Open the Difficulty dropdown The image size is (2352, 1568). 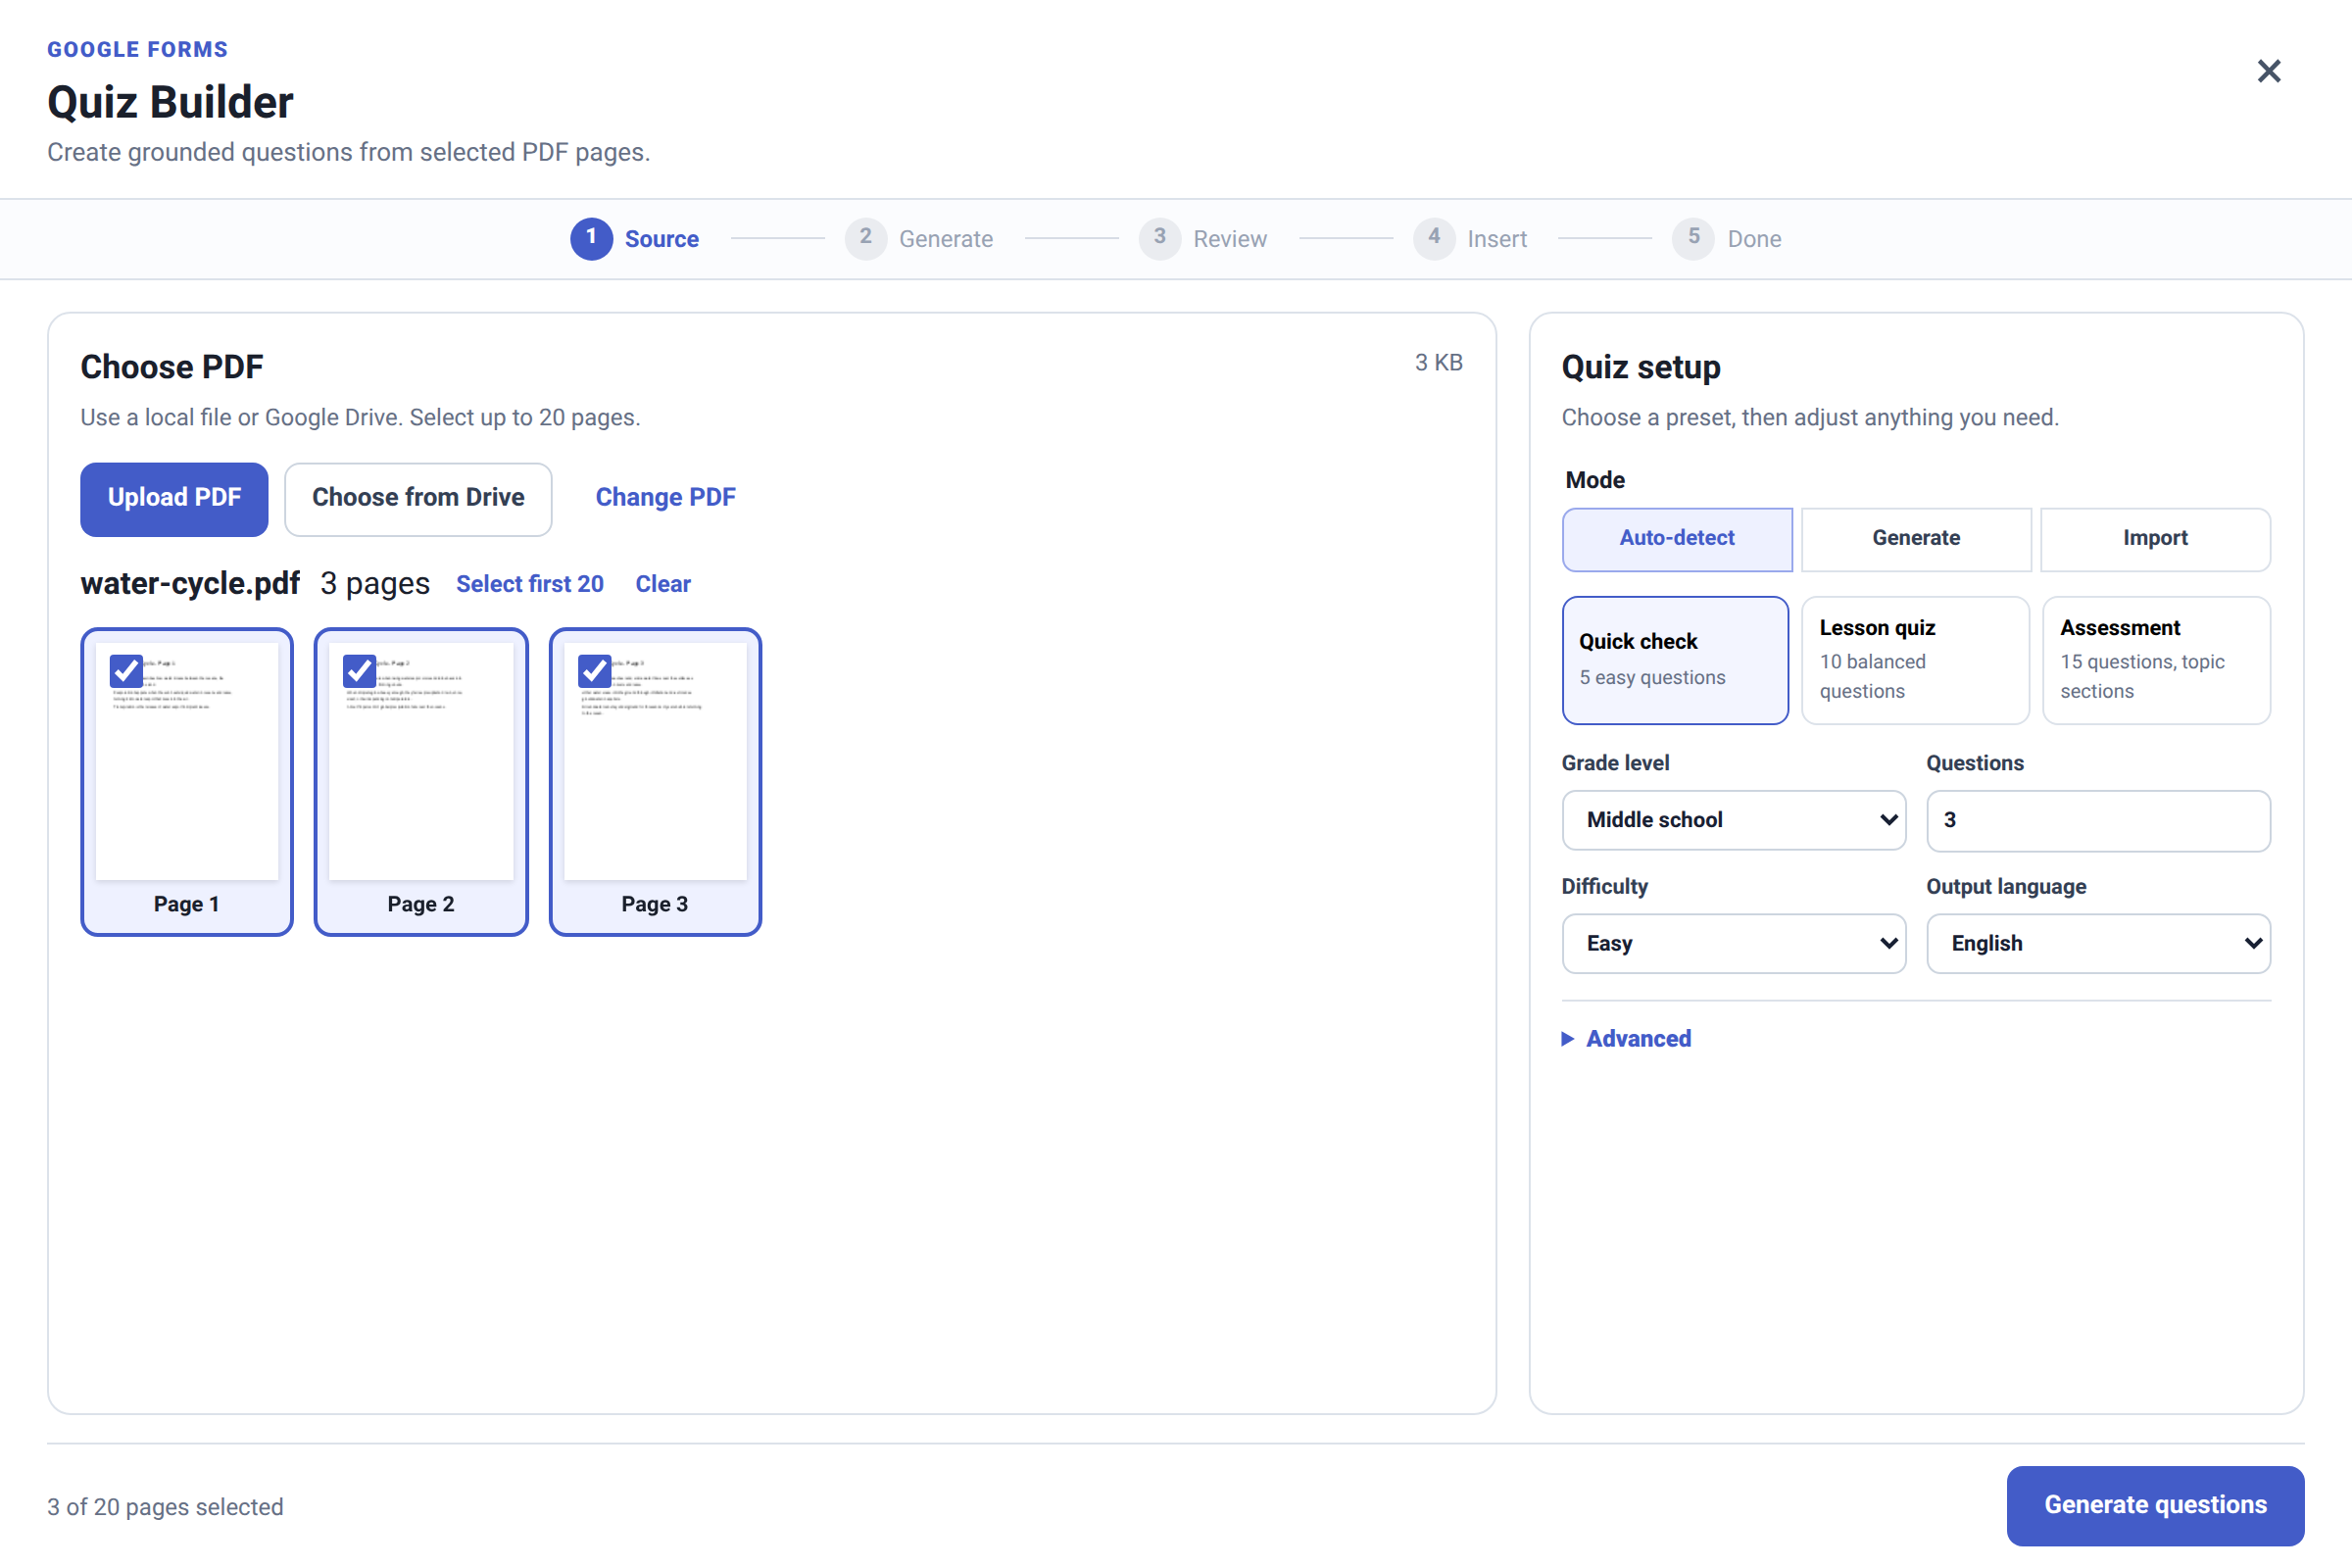1734,943
